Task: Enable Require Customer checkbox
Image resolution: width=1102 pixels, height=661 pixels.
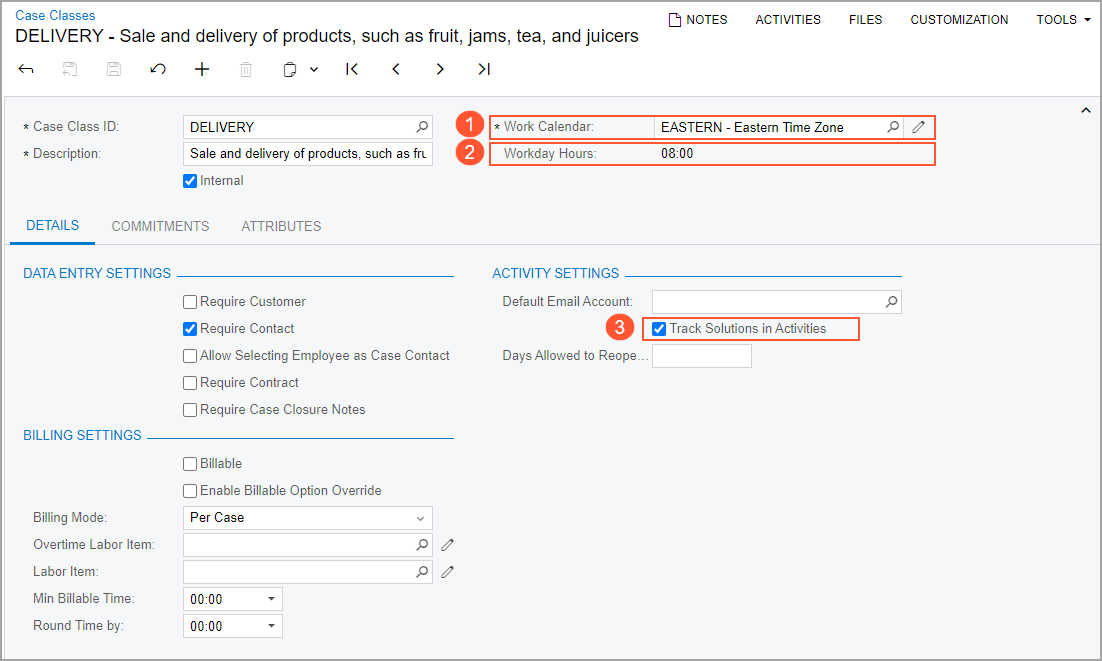Action: 190,302
